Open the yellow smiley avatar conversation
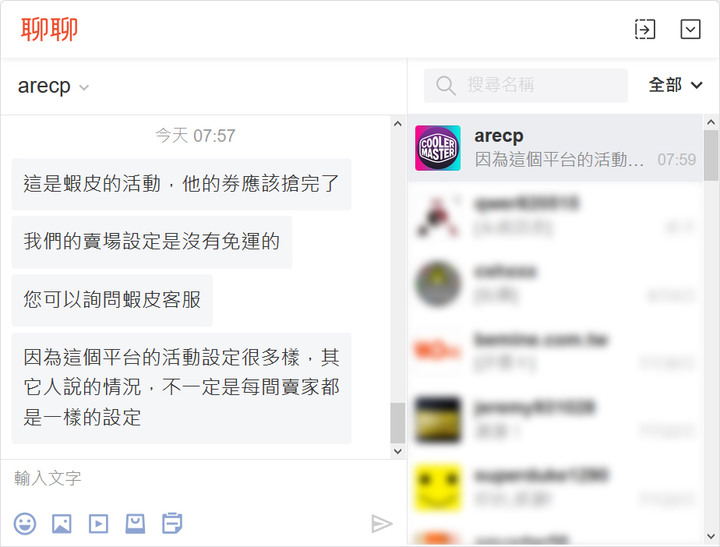This screenshot has width=720, height=547. point(555,487)
